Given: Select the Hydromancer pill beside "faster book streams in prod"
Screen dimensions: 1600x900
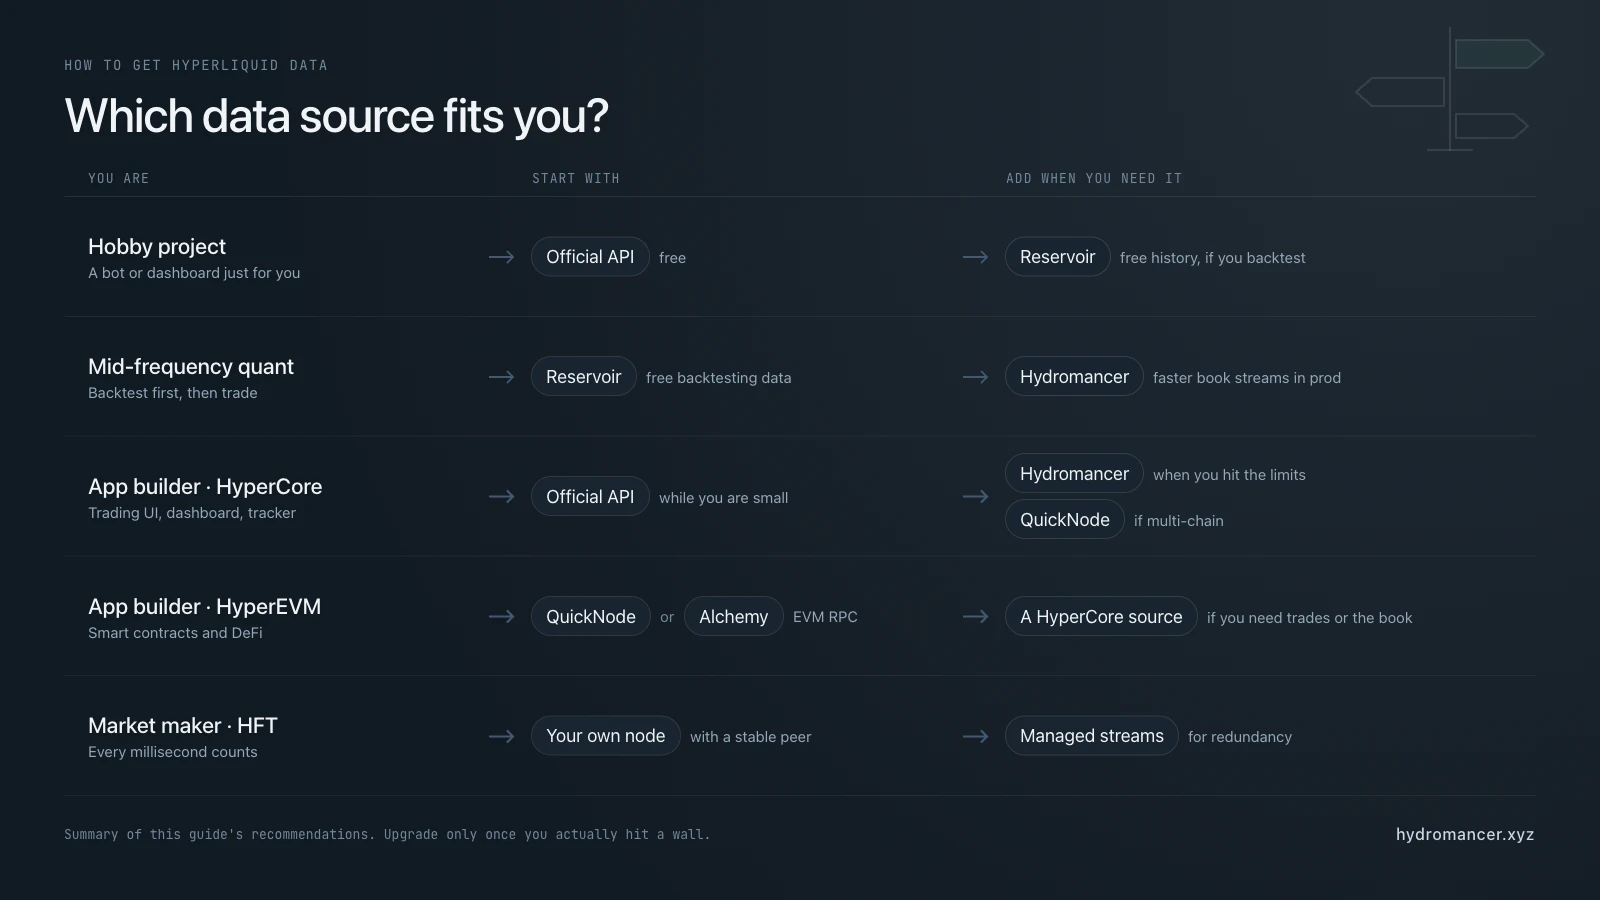Looking at the screenshot, I should [x=1074, y=377].
